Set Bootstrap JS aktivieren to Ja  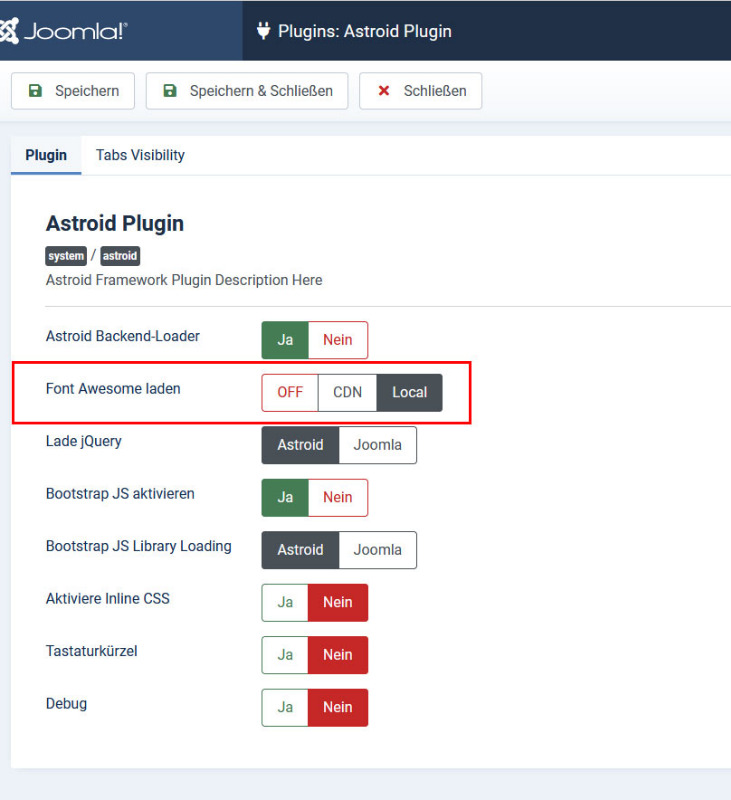[285, 497]
